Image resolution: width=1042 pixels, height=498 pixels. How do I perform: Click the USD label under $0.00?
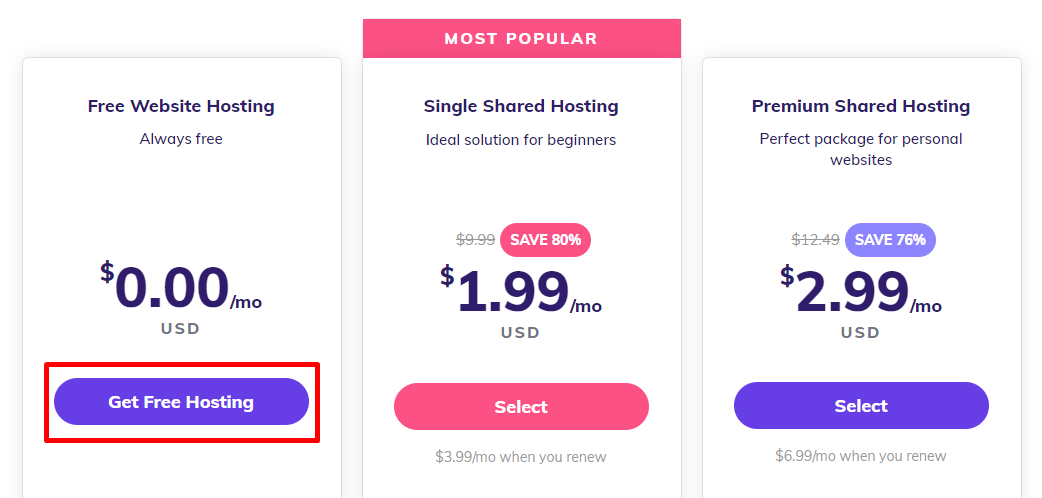click(181, 328)
